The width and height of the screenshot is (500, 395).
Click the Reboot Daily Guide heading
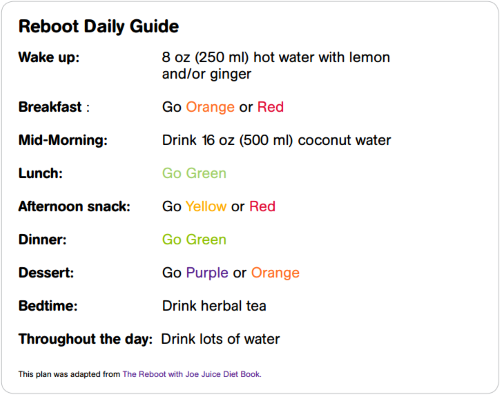99,27
